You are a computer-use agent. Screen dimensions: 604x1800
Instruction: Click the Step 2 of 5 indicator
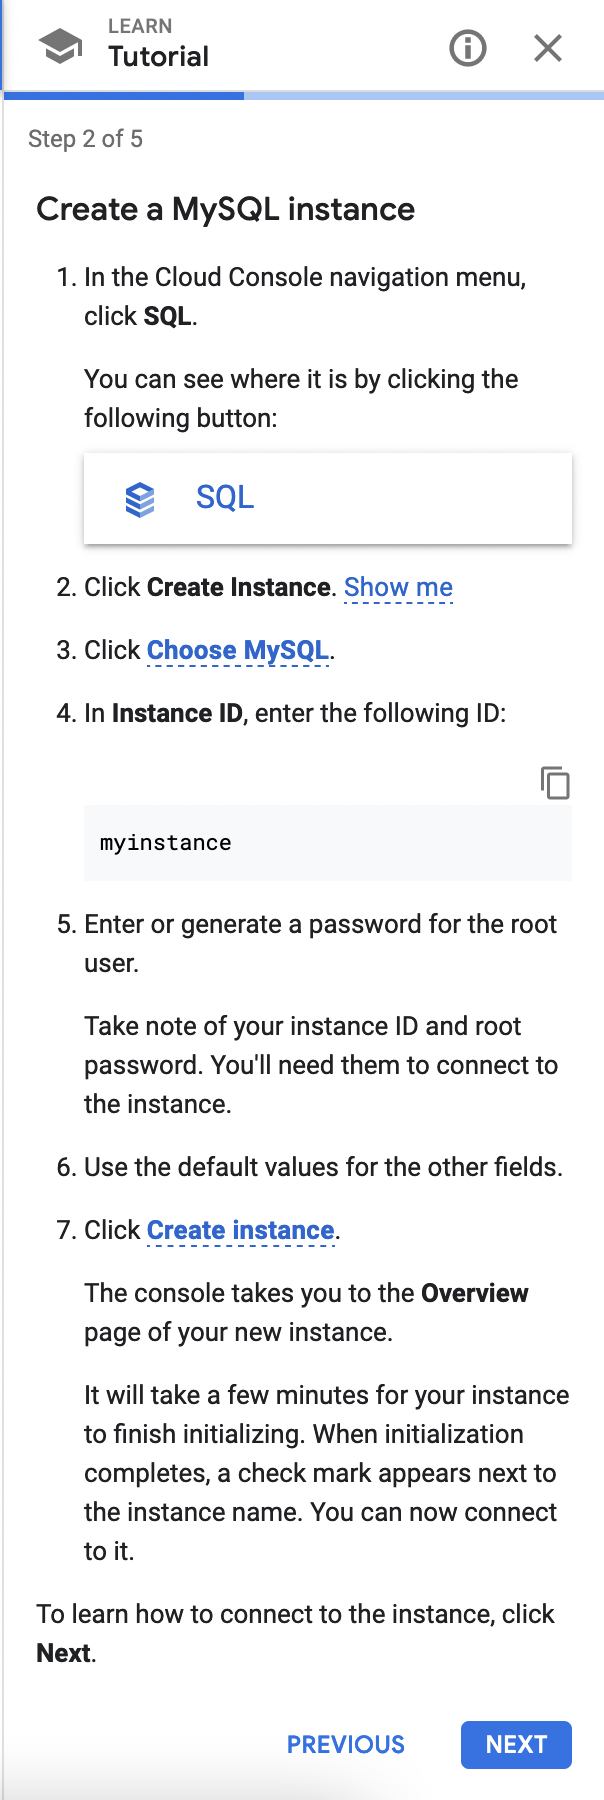point(86,139)
